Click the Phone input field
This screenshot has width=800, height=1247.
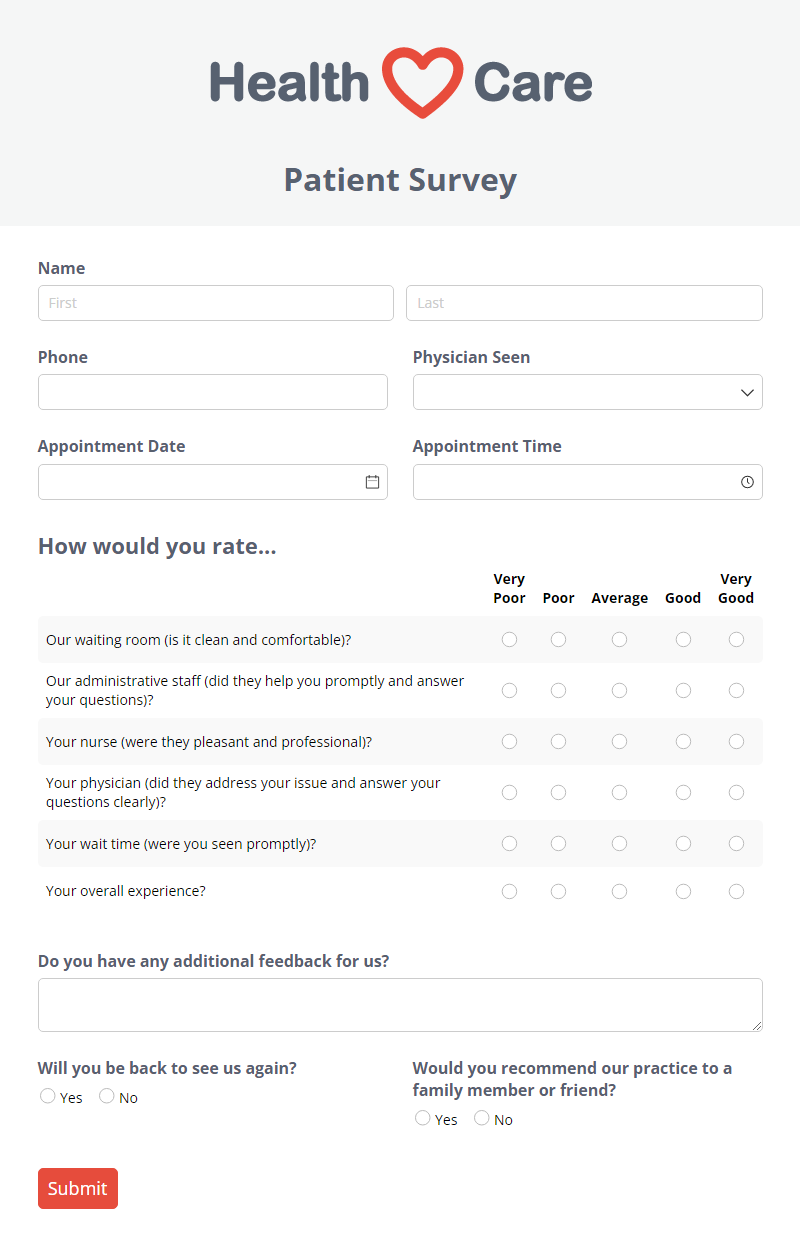pyautogui.click(x=213, y=392)
